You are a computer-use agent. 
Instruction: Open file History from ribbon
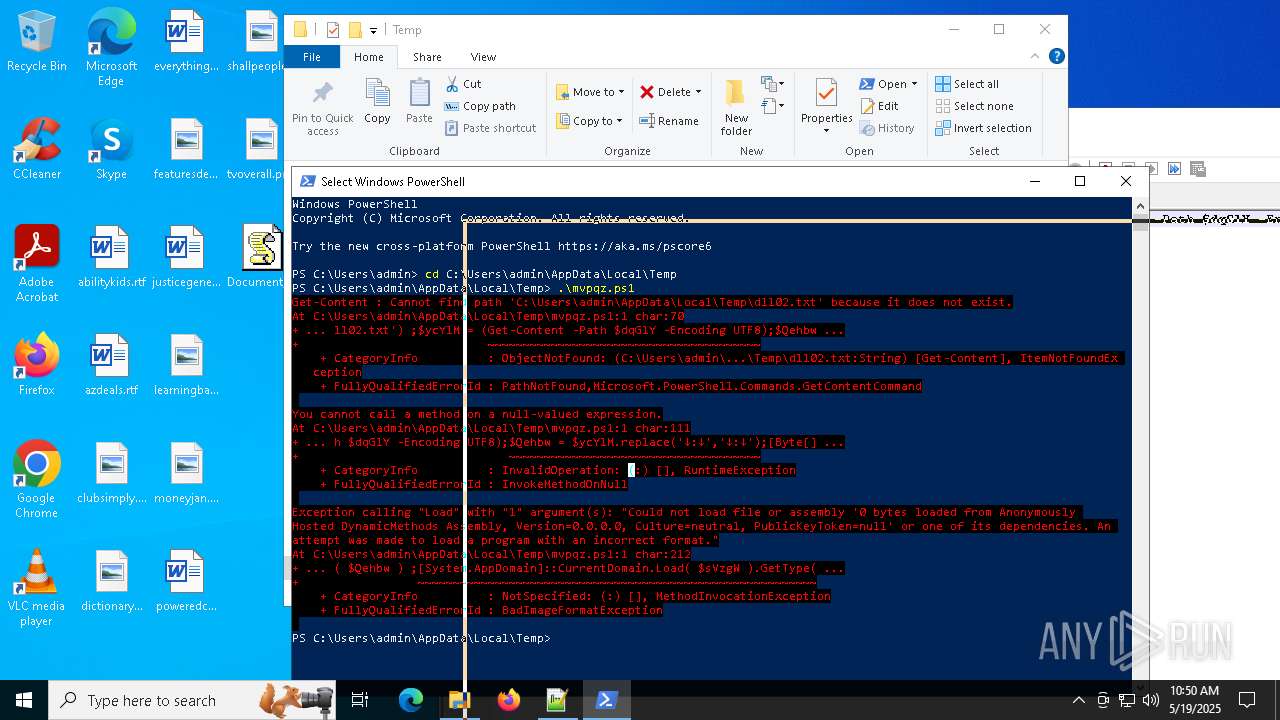coord(886,128)
